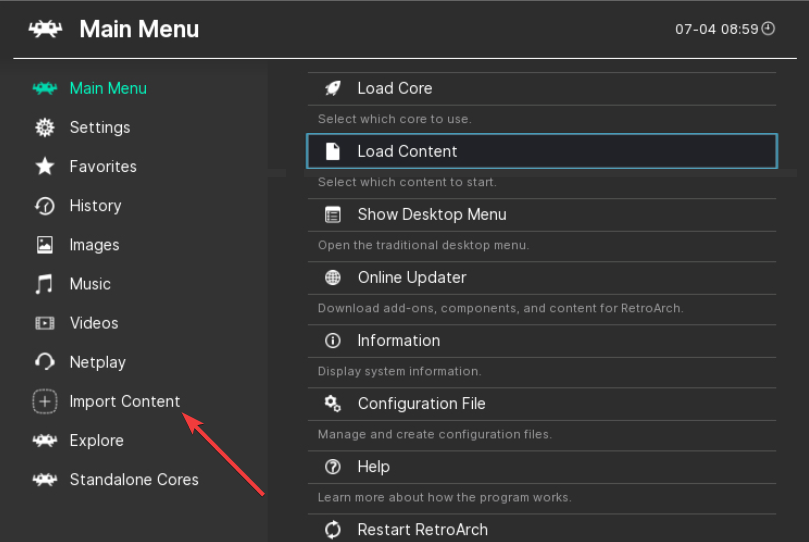Open Music via the note icon

45,284
